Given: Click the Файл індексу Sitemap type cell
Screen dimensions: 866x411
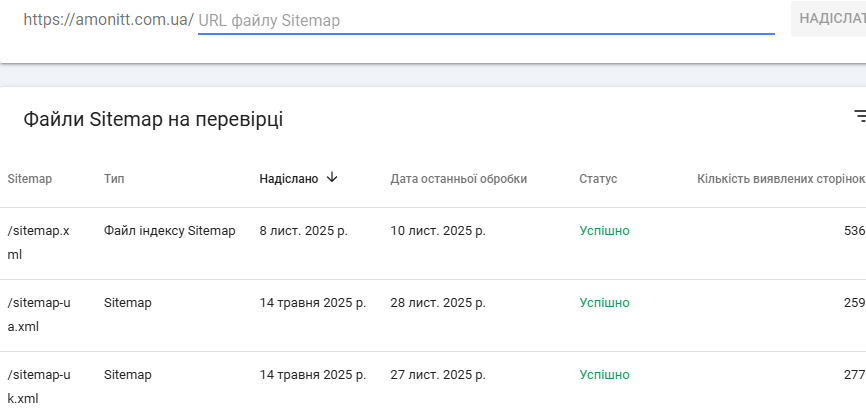Looking at the screenshot, I should [169, 231].
